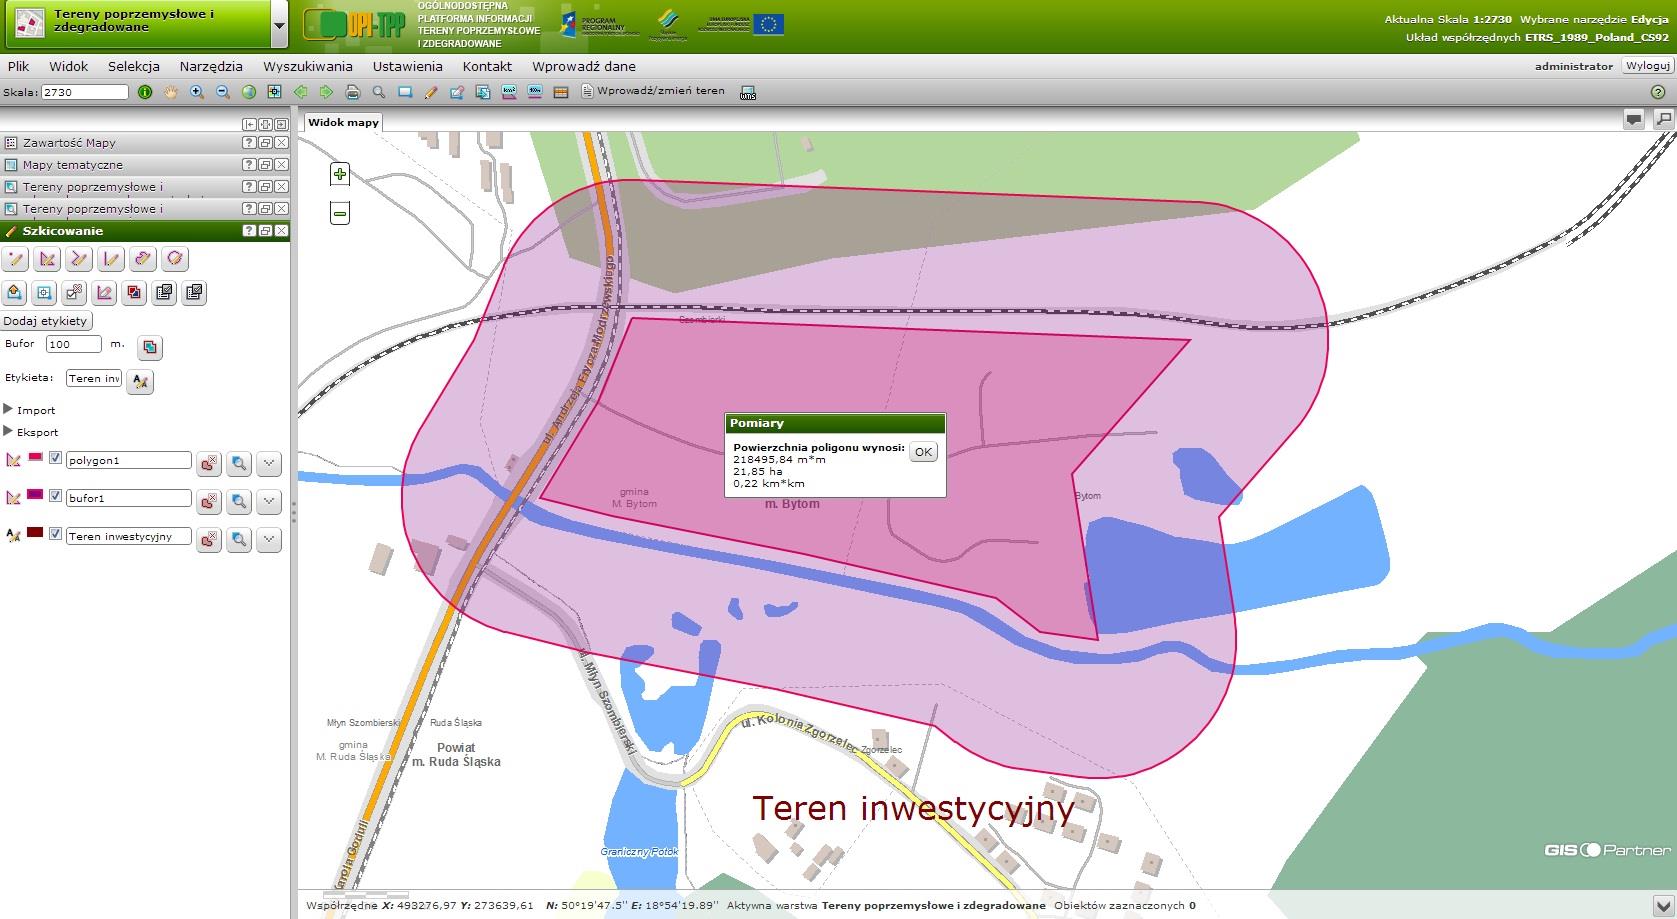Open the Widok menu
This screenshot has width=1677, height=919.
click(69, 66)
